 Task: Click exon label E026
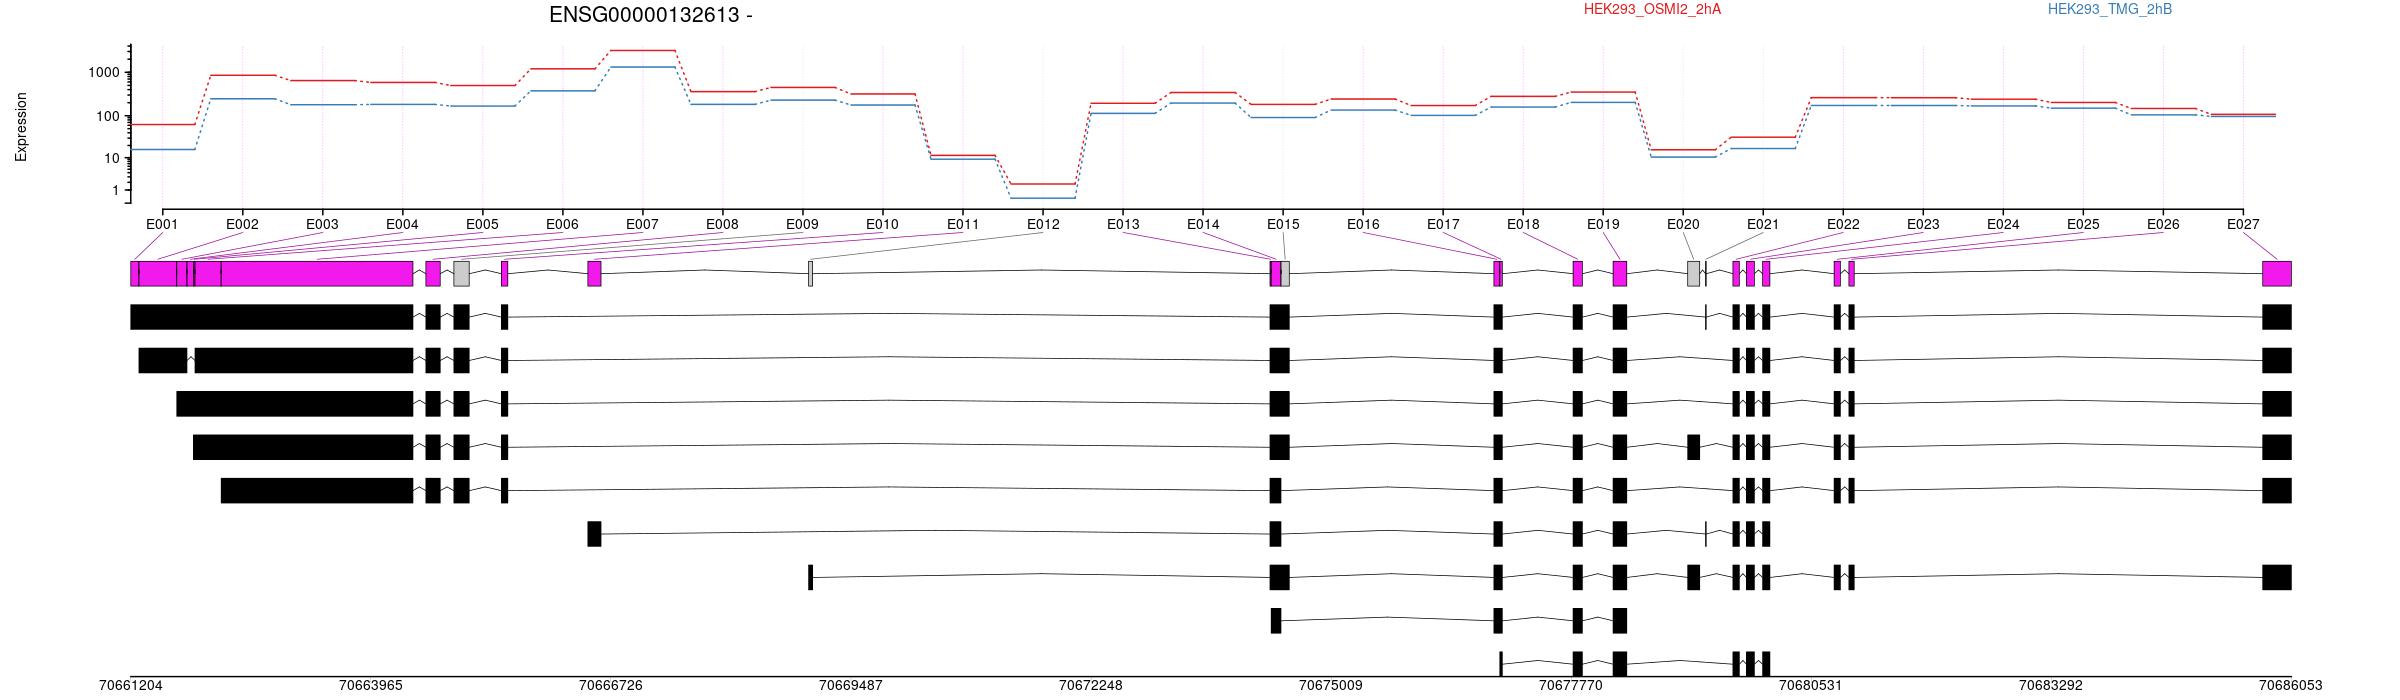[x=2163, y=224]
